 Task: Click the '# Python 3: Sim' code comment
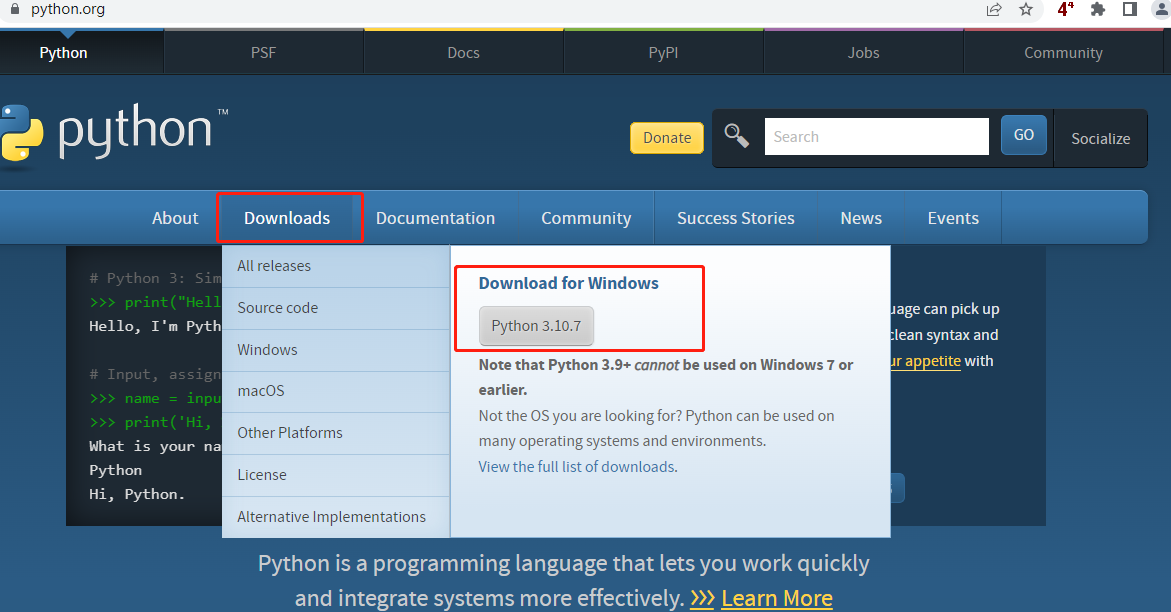(x=155, y=278)
